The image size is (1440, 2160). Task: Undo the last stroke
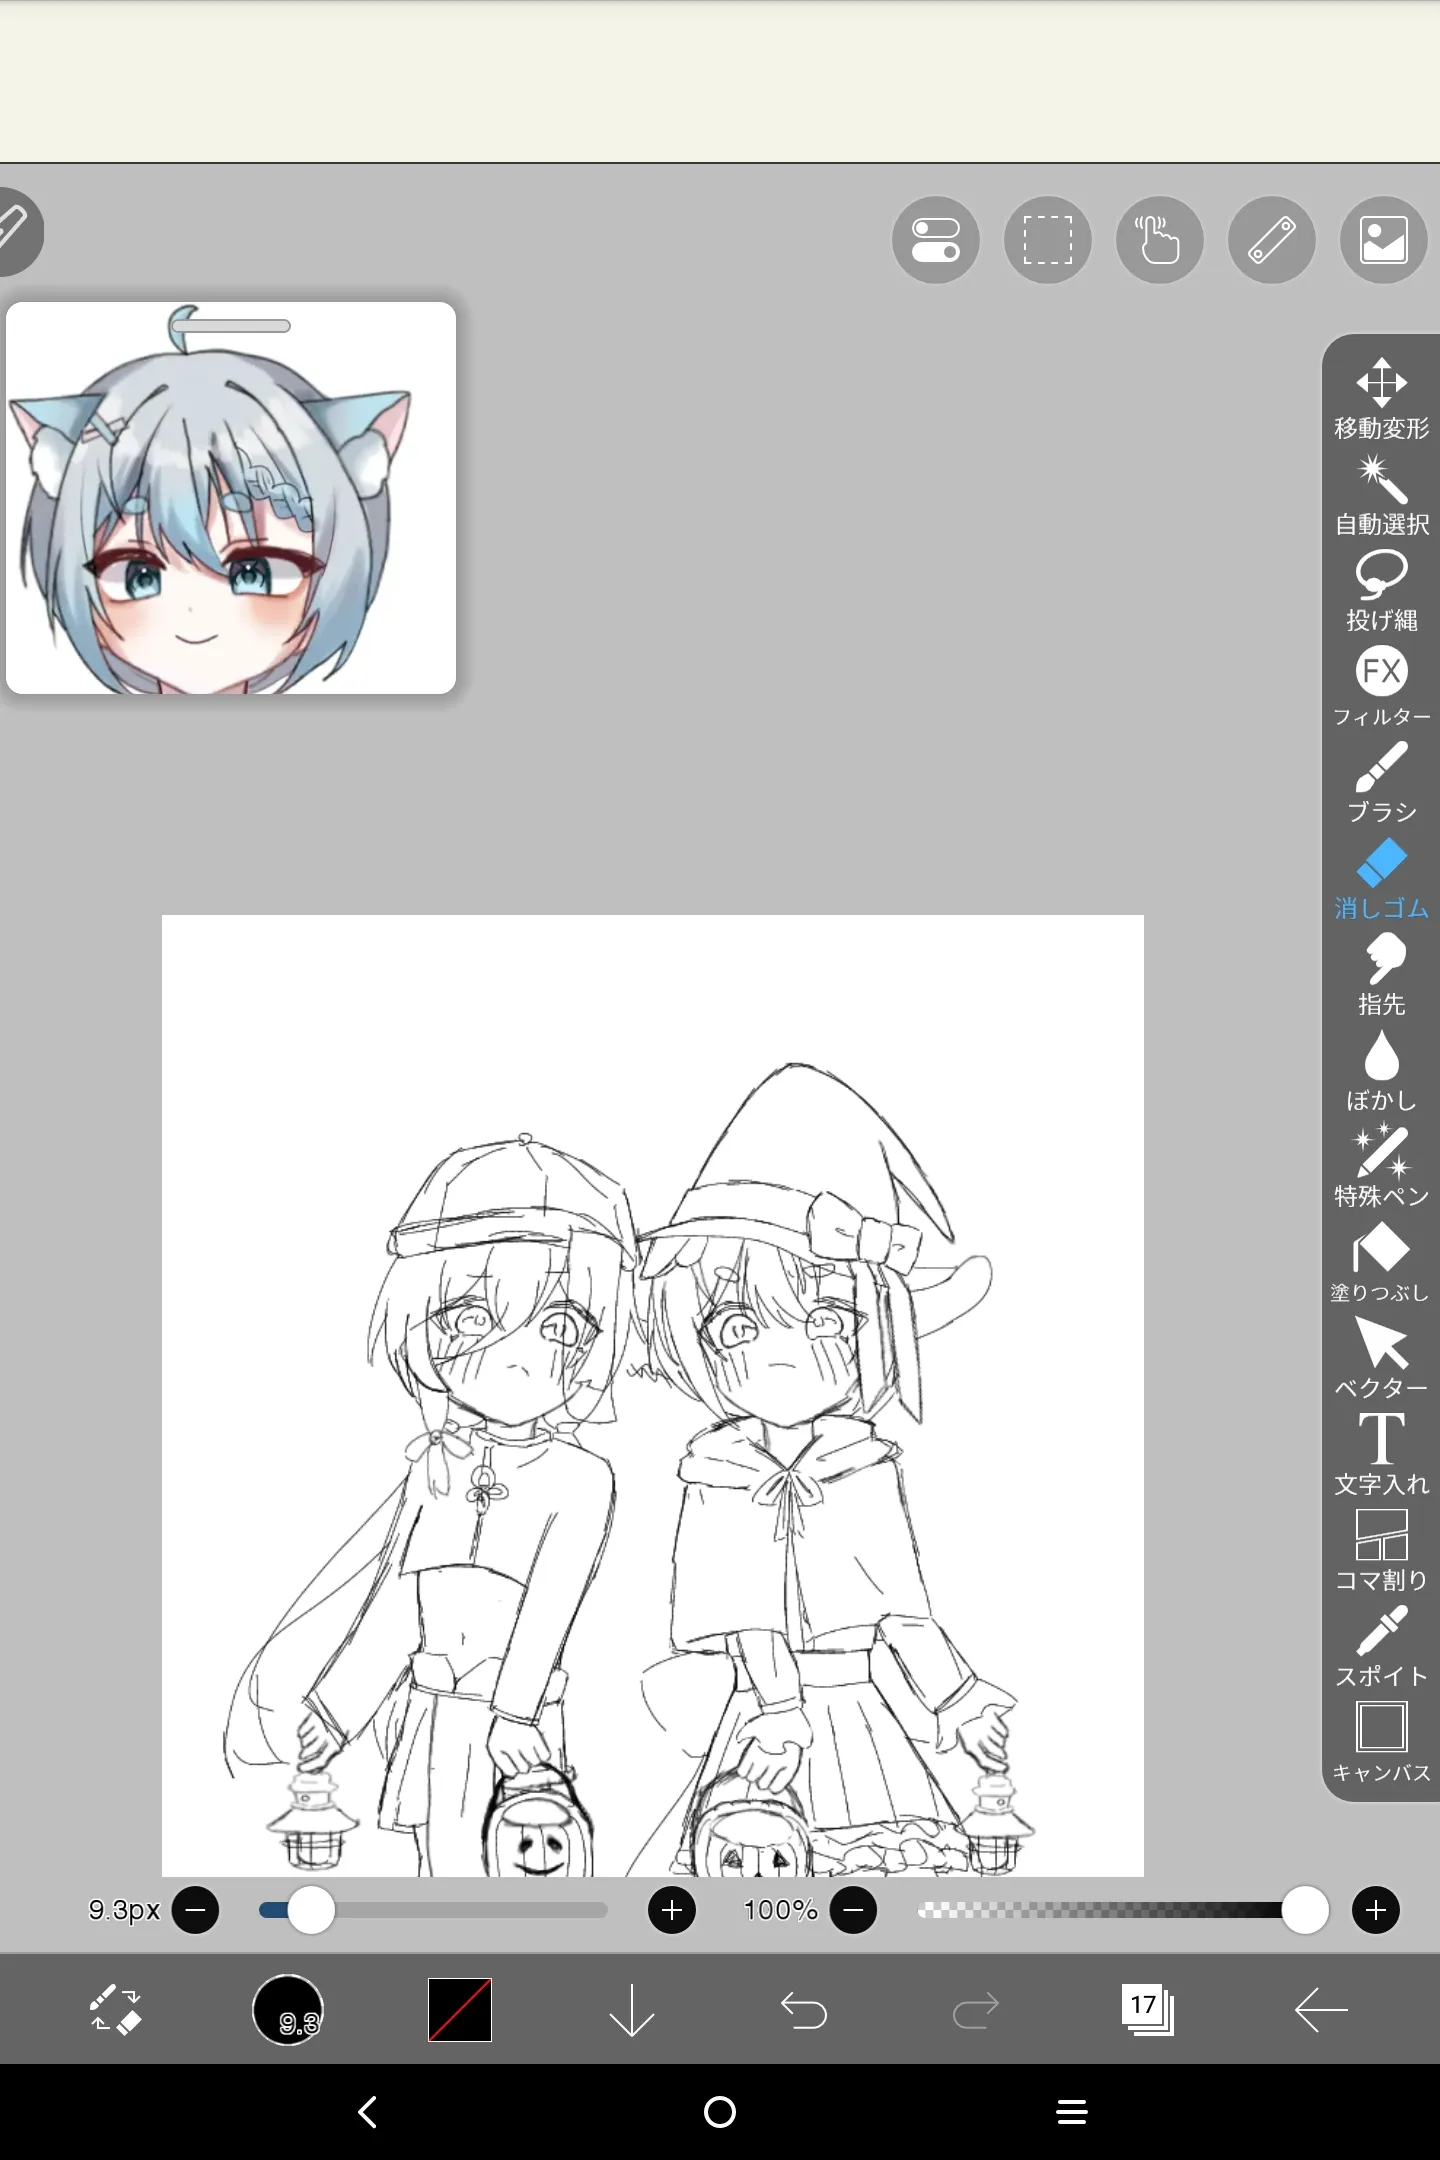pos(804,2009)
